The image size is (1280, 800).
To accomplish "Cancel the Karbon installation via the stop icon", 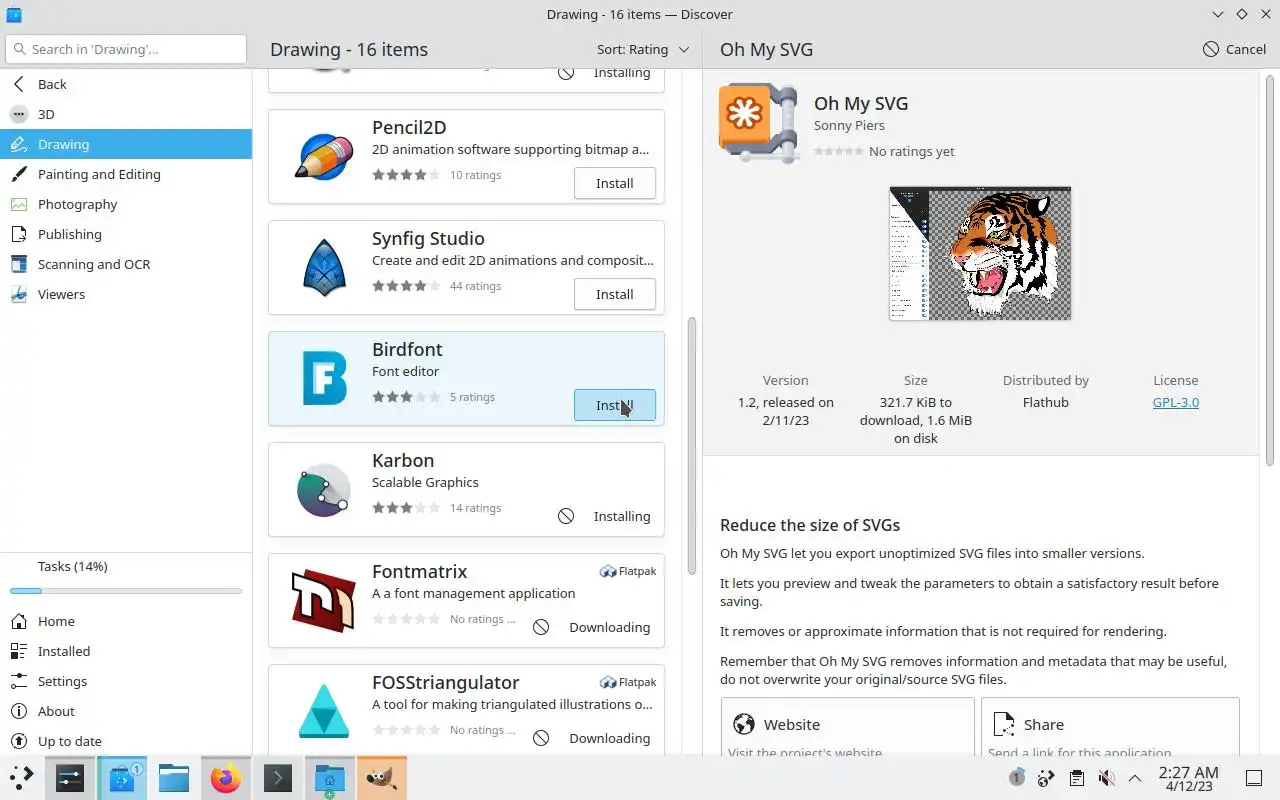I will pos(566,516).
